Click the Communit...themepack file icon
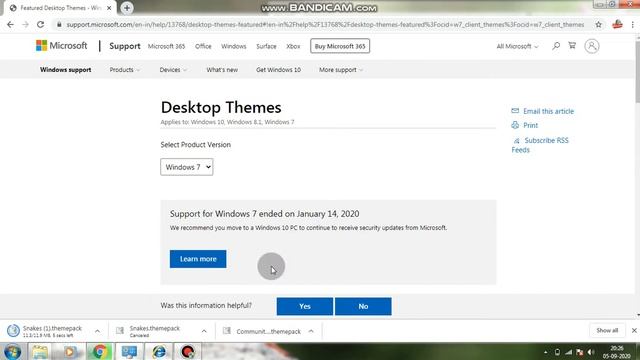Image resolution: width=640 pixels, height=360 pixels. pos(227,331)
